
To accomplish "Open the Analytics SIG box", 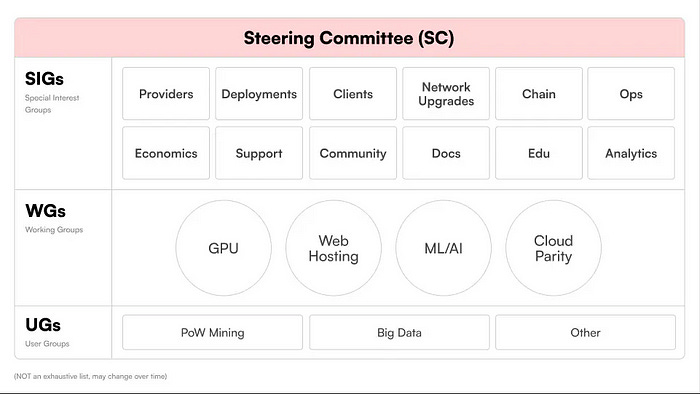I will [631, 153].
